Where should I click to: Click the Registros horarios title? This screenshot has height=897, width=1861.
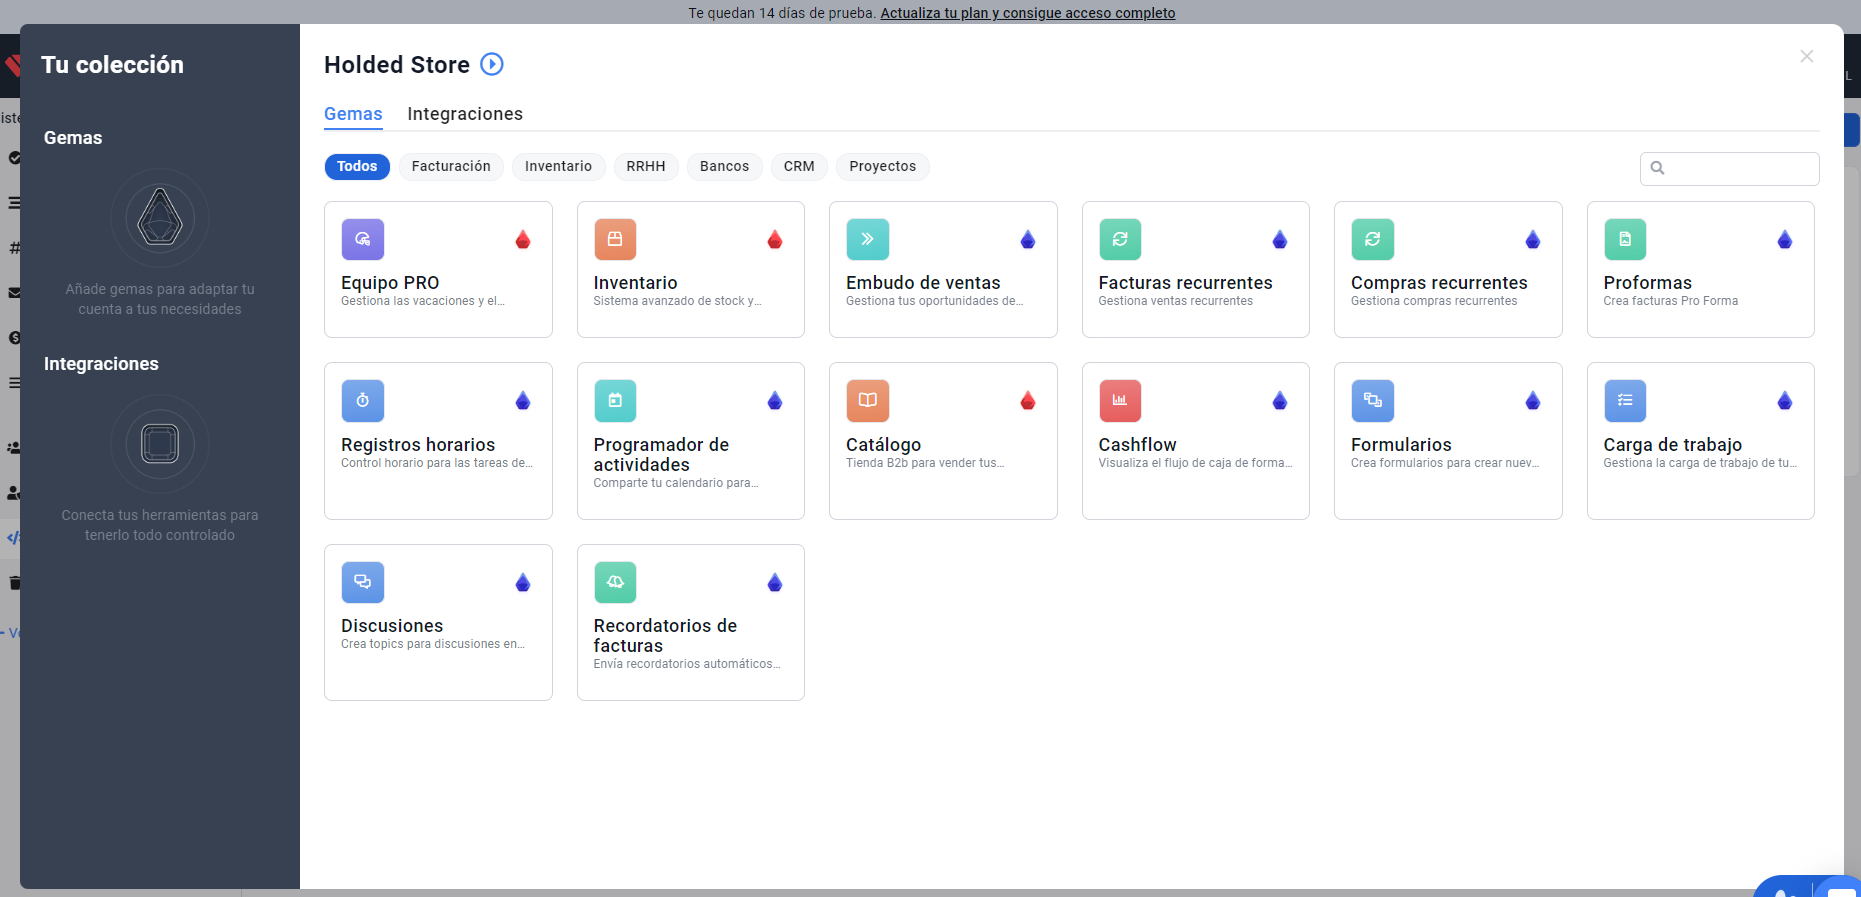pos(418,445)
